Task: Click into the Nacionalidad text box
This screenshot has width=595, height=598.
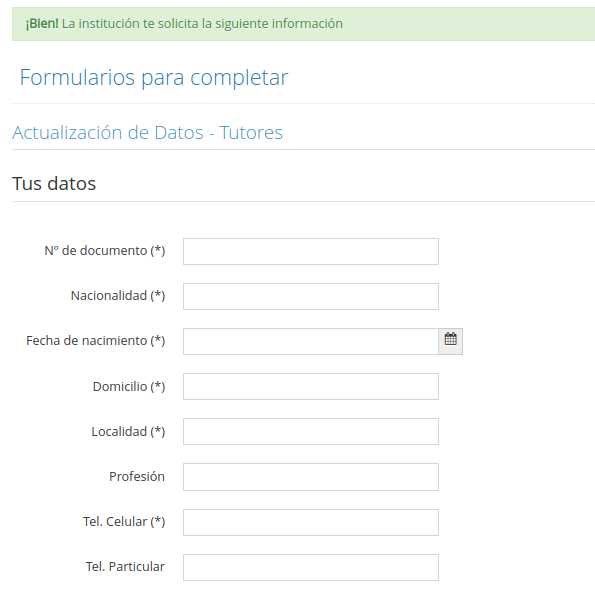Action: pos(311,296)
